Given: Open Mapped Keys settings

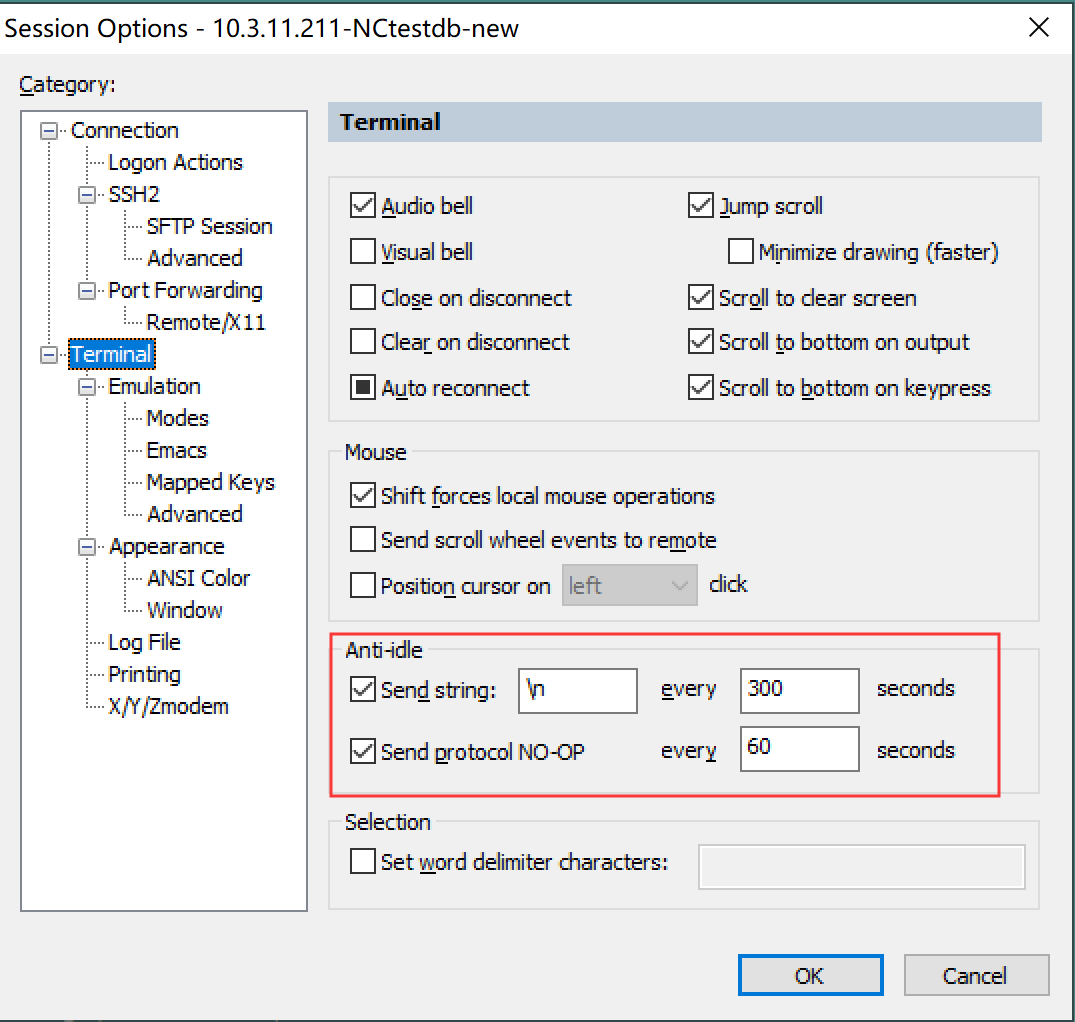Looking at the screenshot, I should click(210, 483).
